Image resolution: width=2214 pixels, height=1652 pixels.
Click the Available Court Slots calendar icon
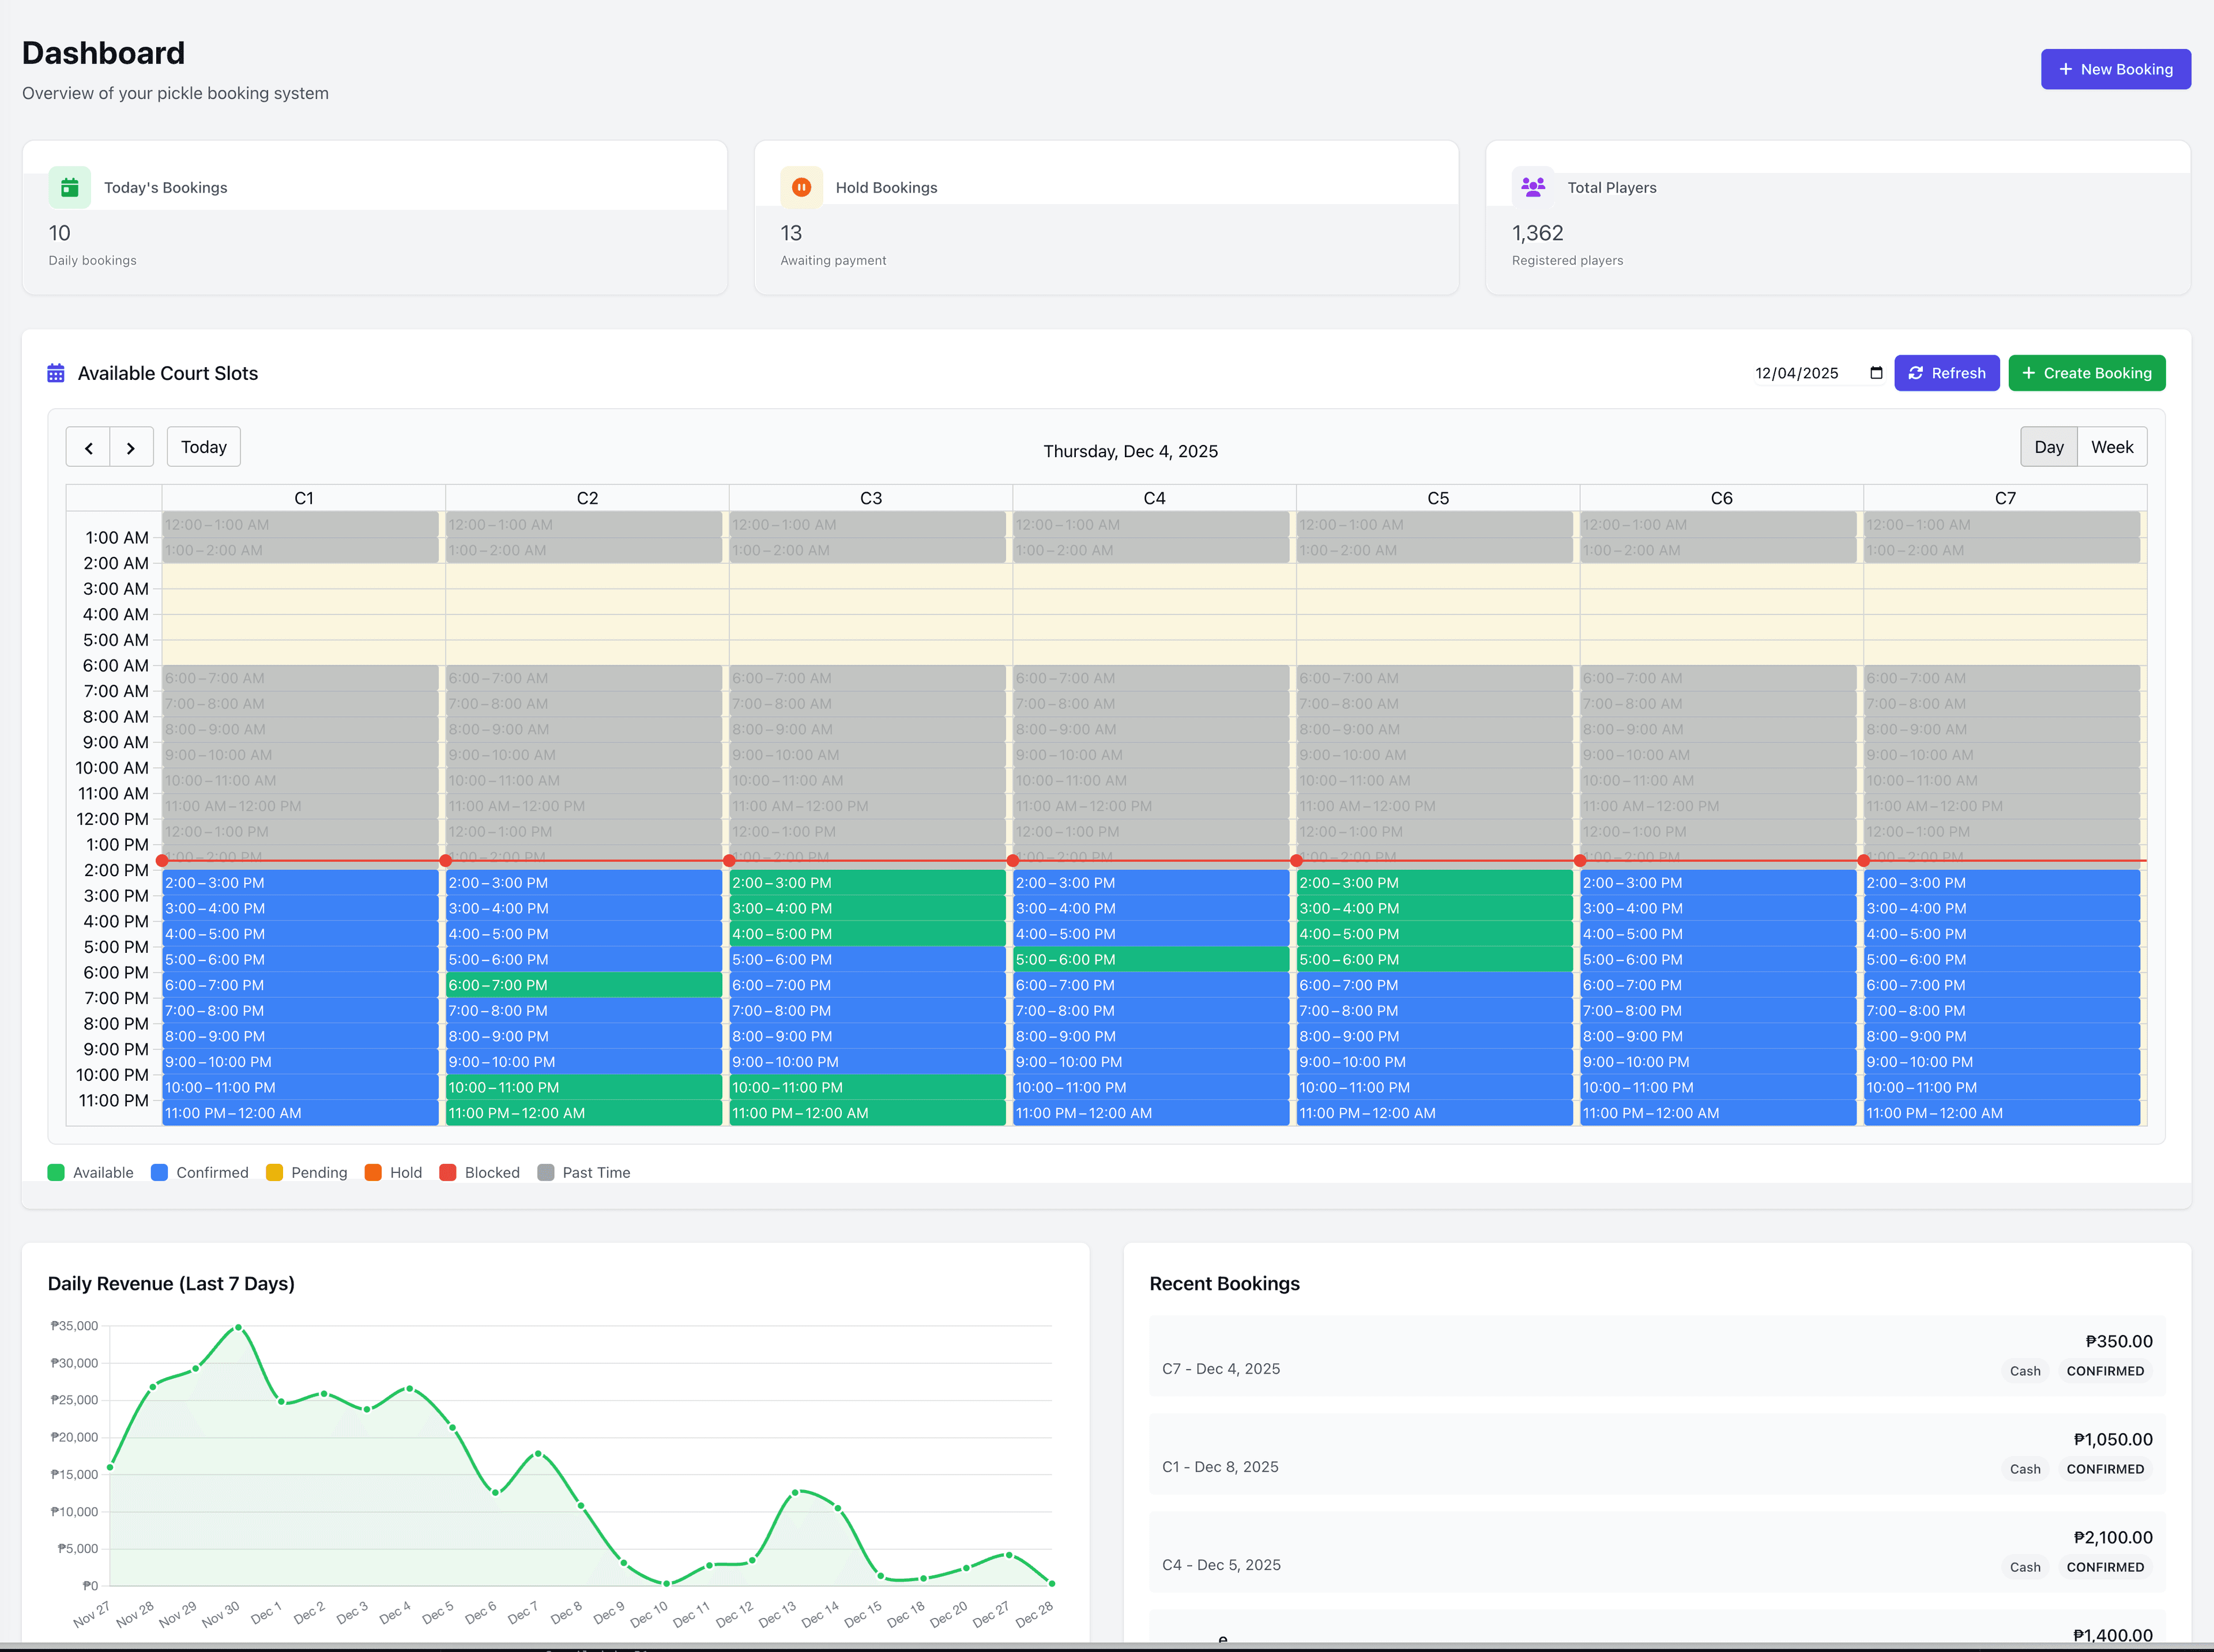click(x=56, y=372)
